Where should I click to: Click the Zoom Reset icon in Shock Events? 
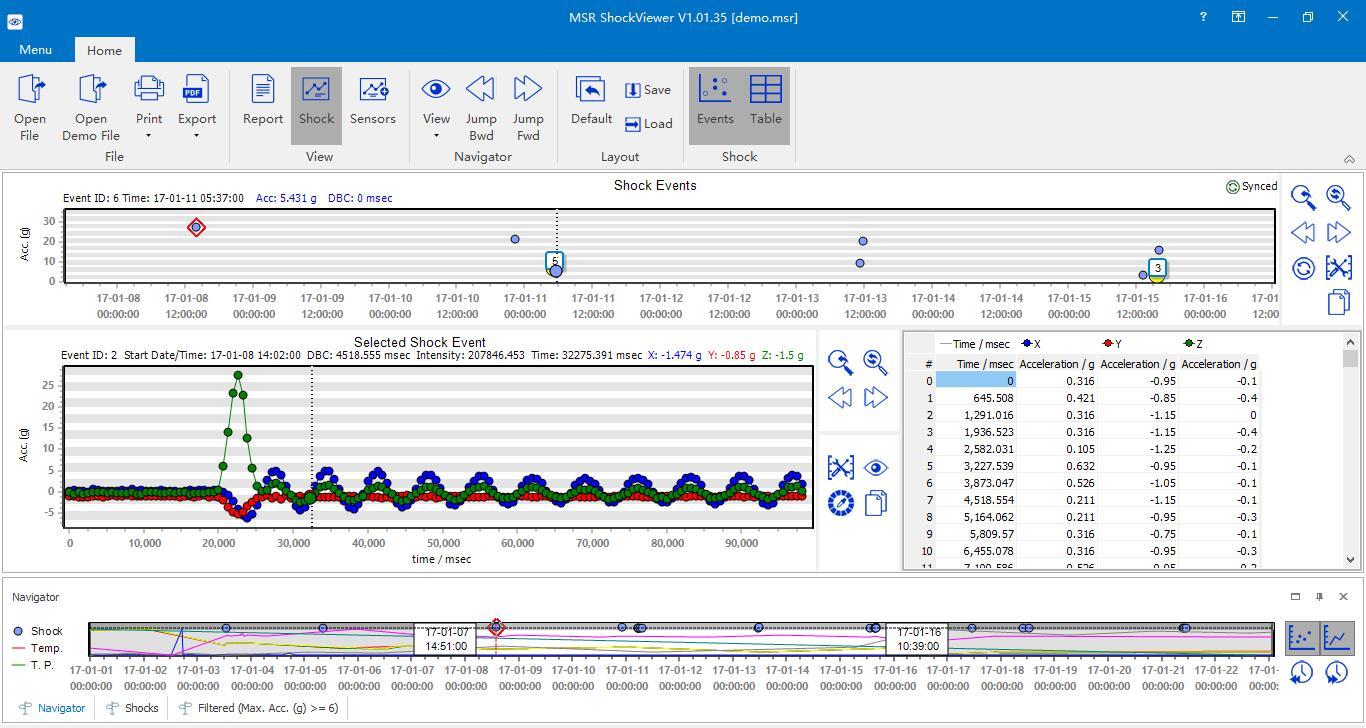click(x=1338, y=197)
